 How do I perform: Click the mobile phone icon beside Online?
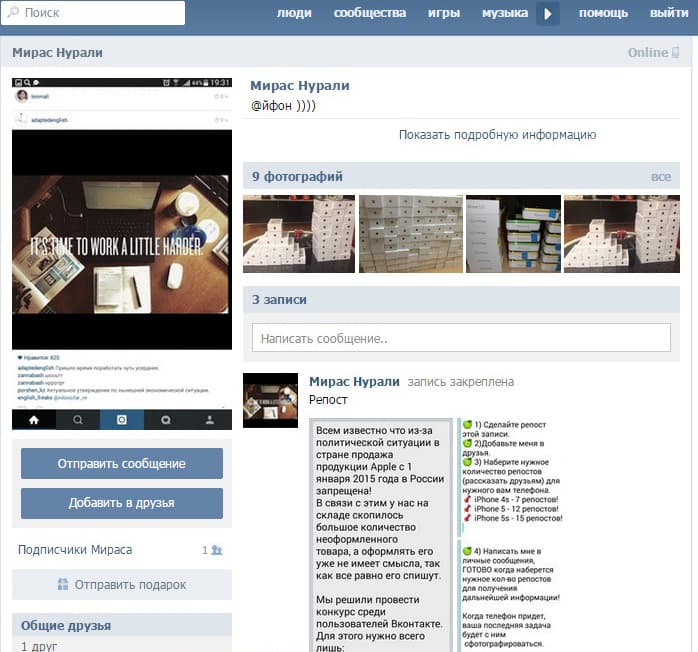[x=676, y=53]
